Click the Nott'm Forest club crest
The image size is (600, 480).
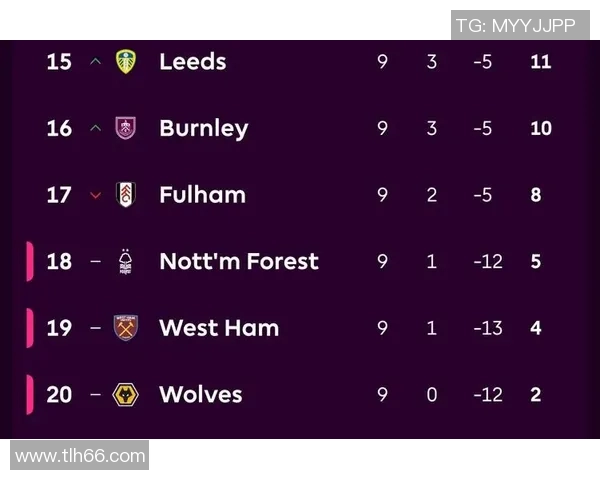(125, 261)
